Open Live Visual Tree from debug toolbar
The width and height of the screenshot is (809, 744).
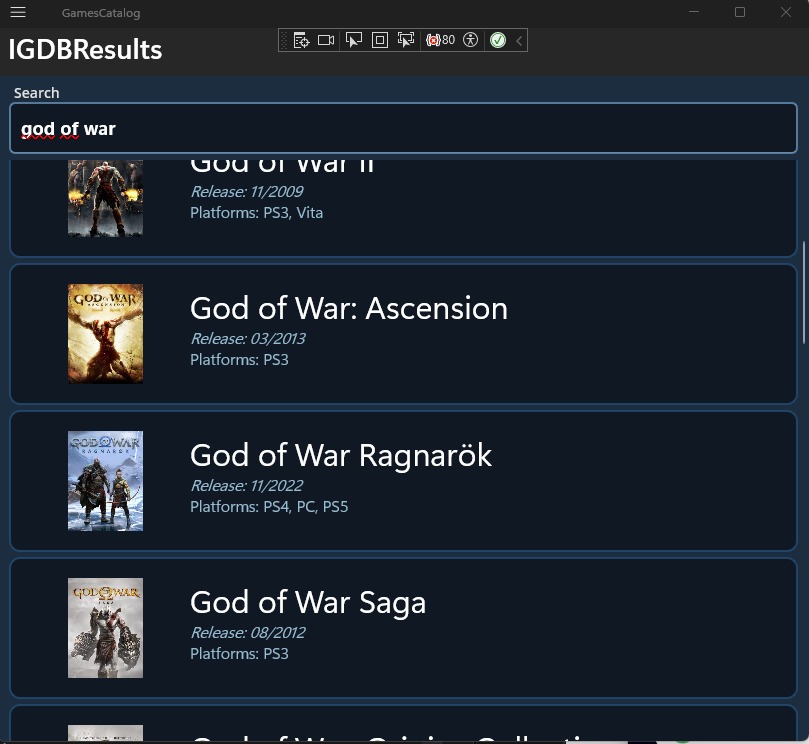click(301, 40)
